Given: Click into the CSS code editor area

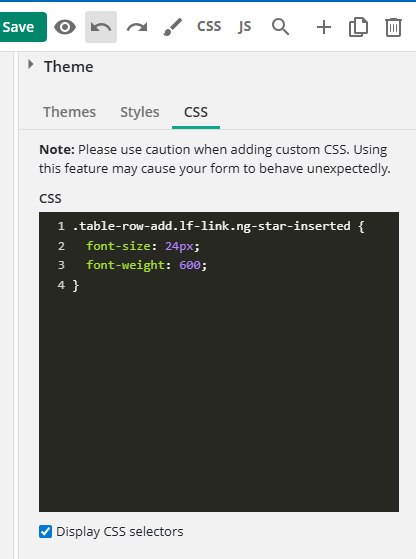Looking at the screenshot, I should (x=219, y=362).
